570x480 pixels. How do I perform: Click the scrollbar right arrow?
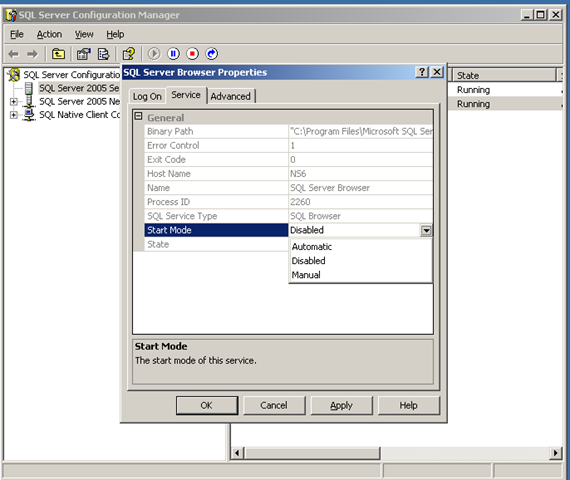555,453
